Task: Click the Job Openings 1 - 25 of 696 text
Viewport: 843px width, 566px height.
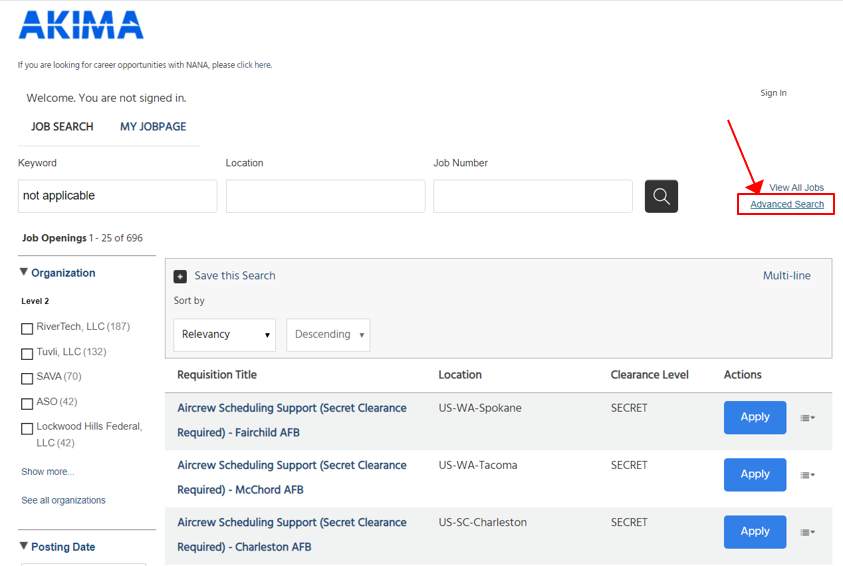Action: [x=82, y=238]
